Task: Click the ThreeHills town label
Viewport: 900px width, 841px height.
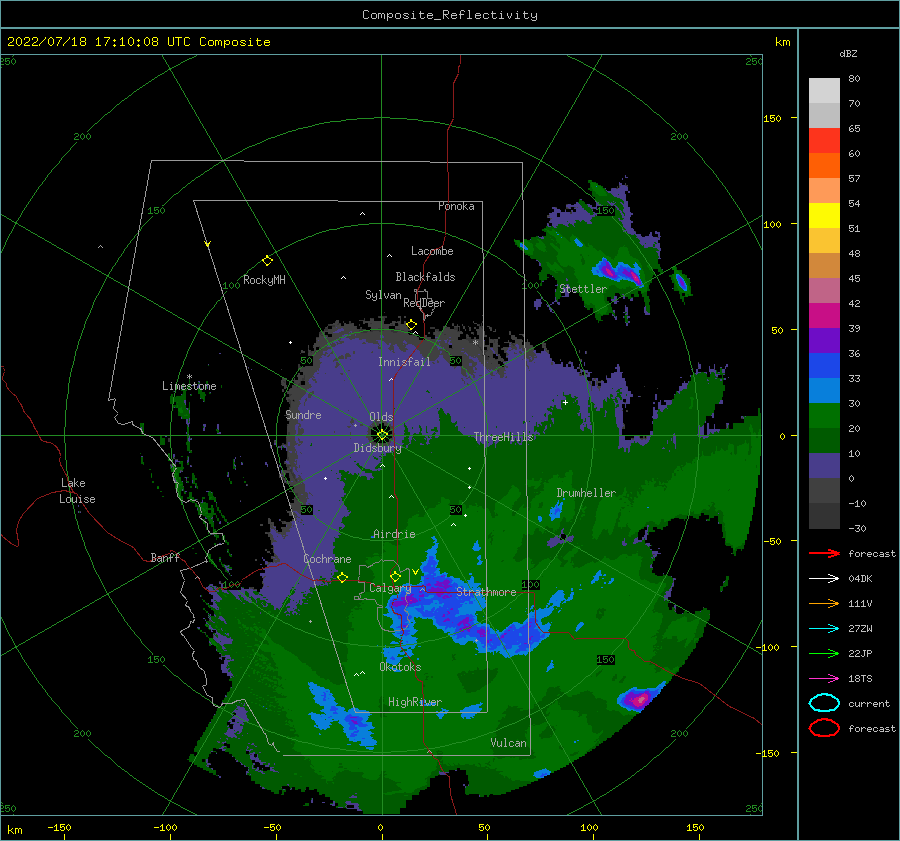Action: [x=503, y=437]
